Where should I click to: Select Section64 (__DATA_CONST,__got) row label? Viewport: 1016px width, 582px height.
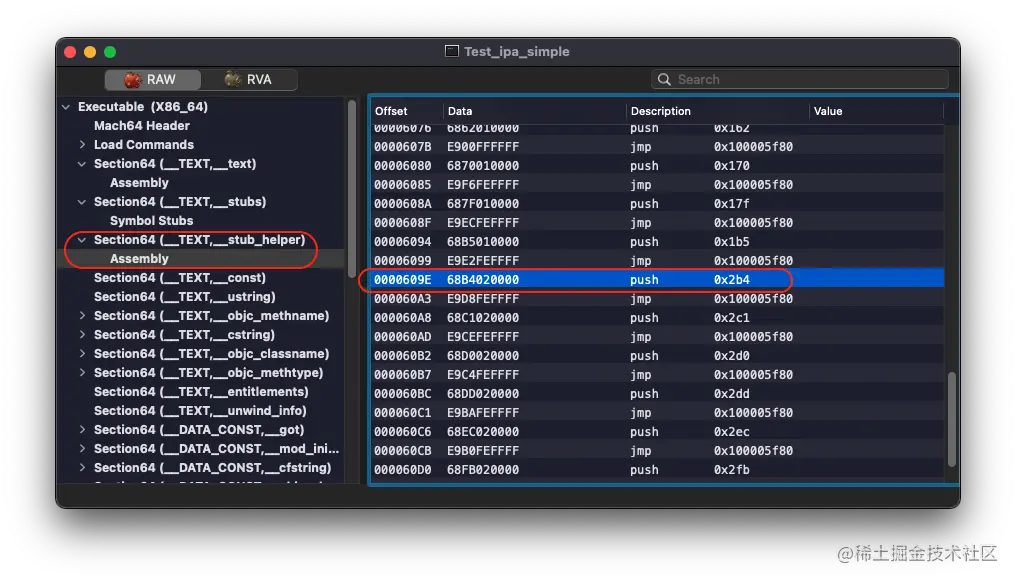(x=199, y=430)
